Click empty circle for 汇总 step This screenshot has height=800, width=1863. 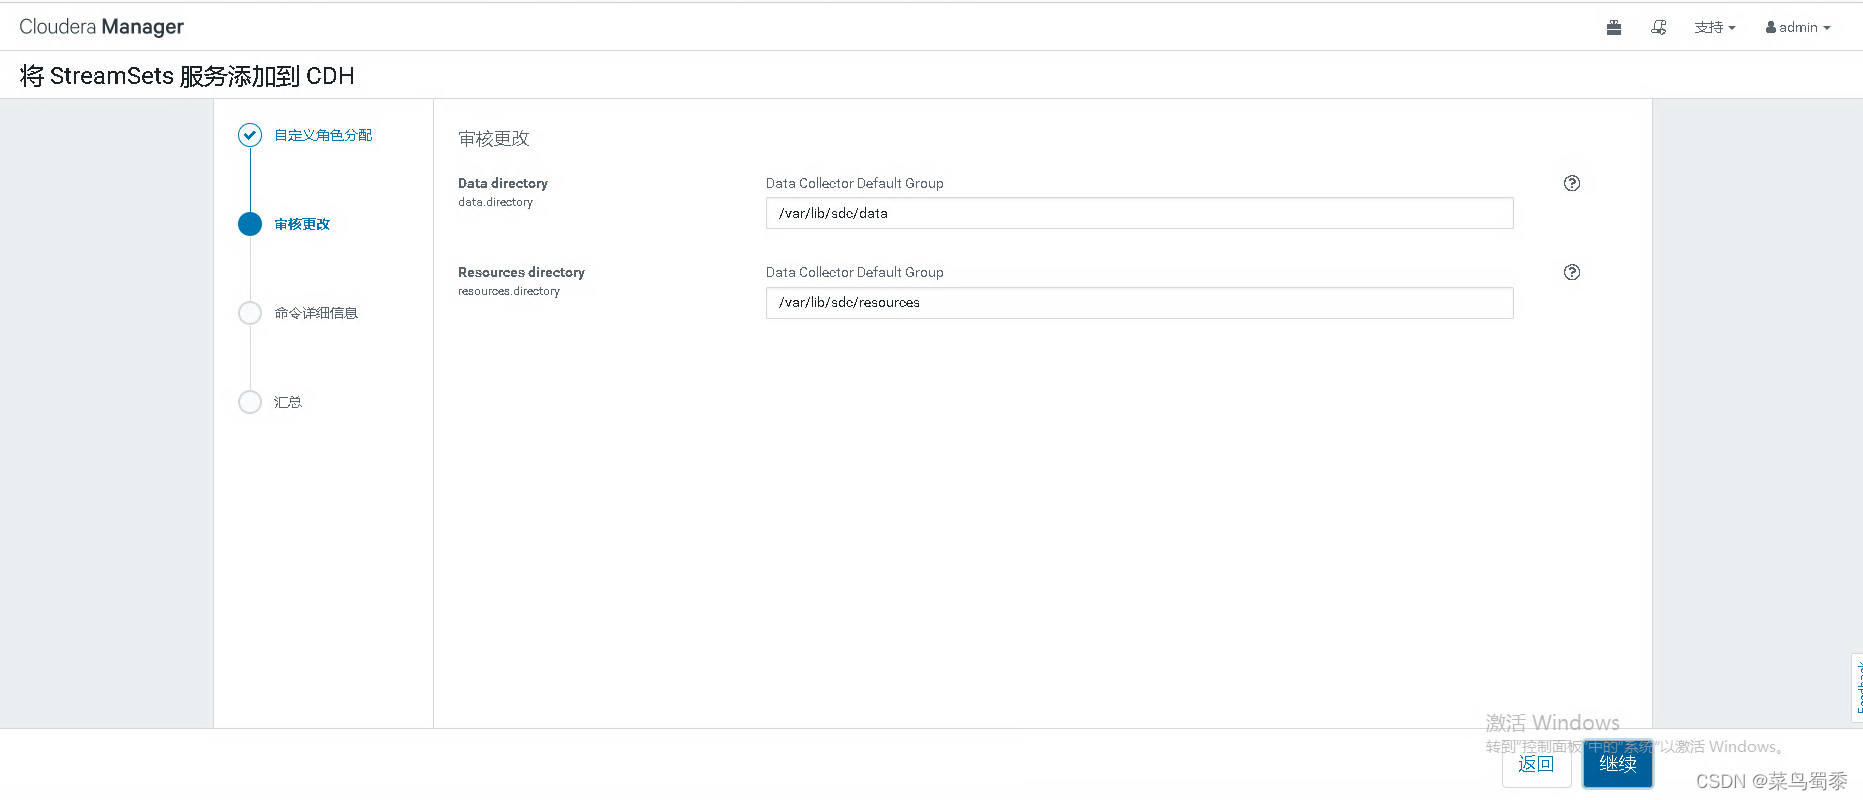click(250, 402)
